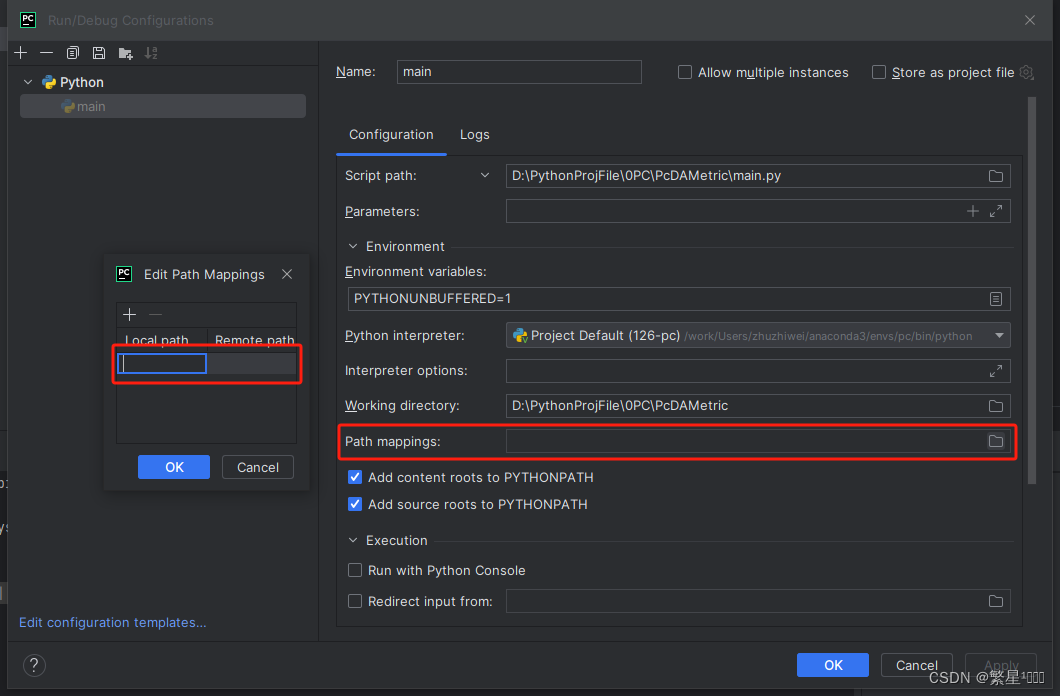Collapse the Execution section
The image size is (1060, 696).
pyautogui.click(x=353, y=541)
